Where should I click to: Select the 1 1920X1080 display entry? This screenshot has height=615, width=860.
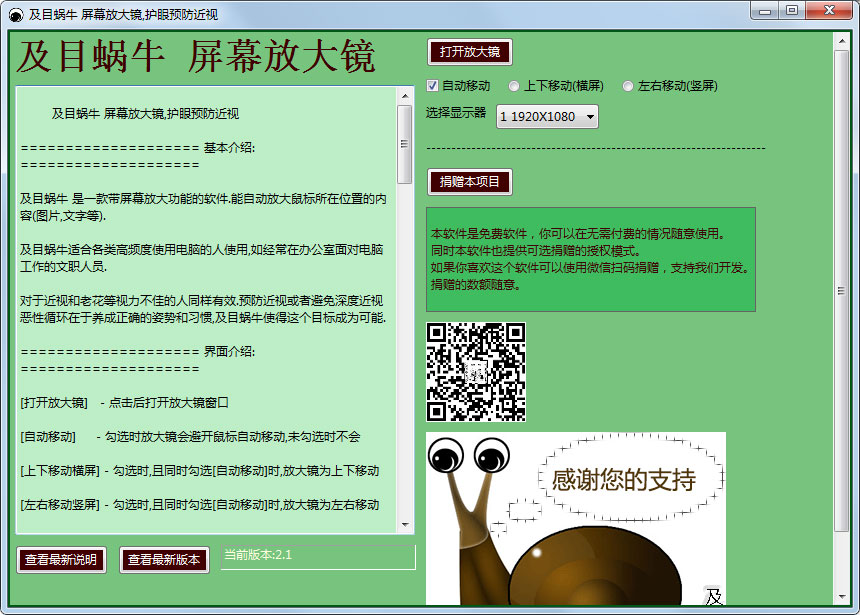coord(535,117)
